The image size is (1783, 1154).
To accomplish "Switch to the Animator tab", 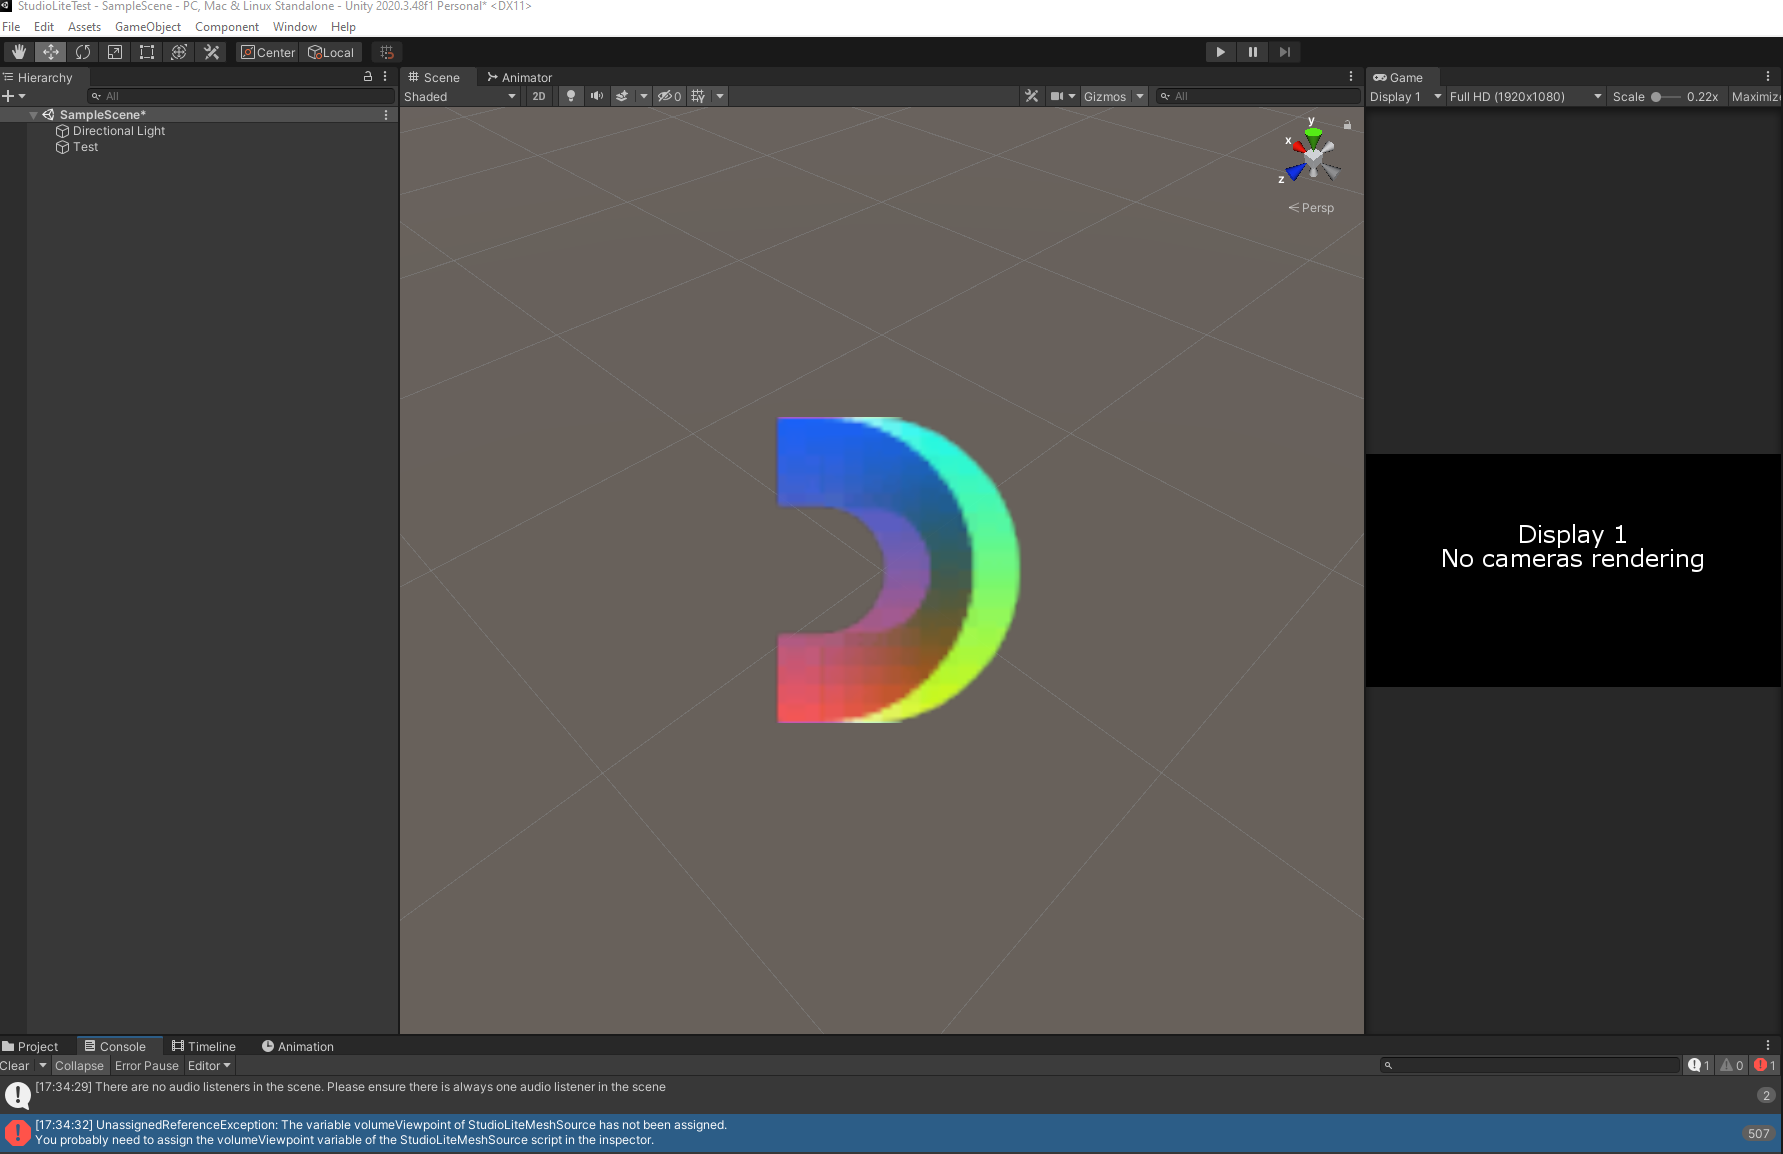I will 519,77.
